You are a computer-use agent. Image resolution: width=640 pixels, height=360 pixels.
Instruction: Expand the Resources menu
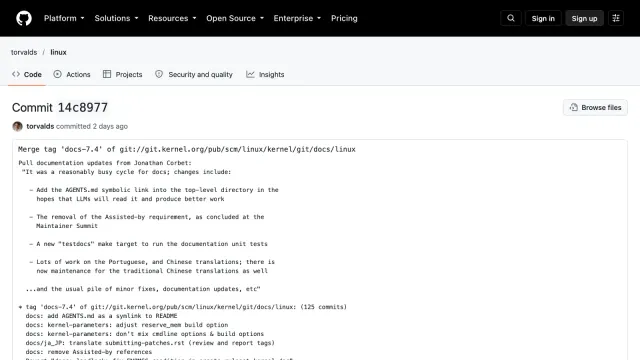(x=172, y=18)
